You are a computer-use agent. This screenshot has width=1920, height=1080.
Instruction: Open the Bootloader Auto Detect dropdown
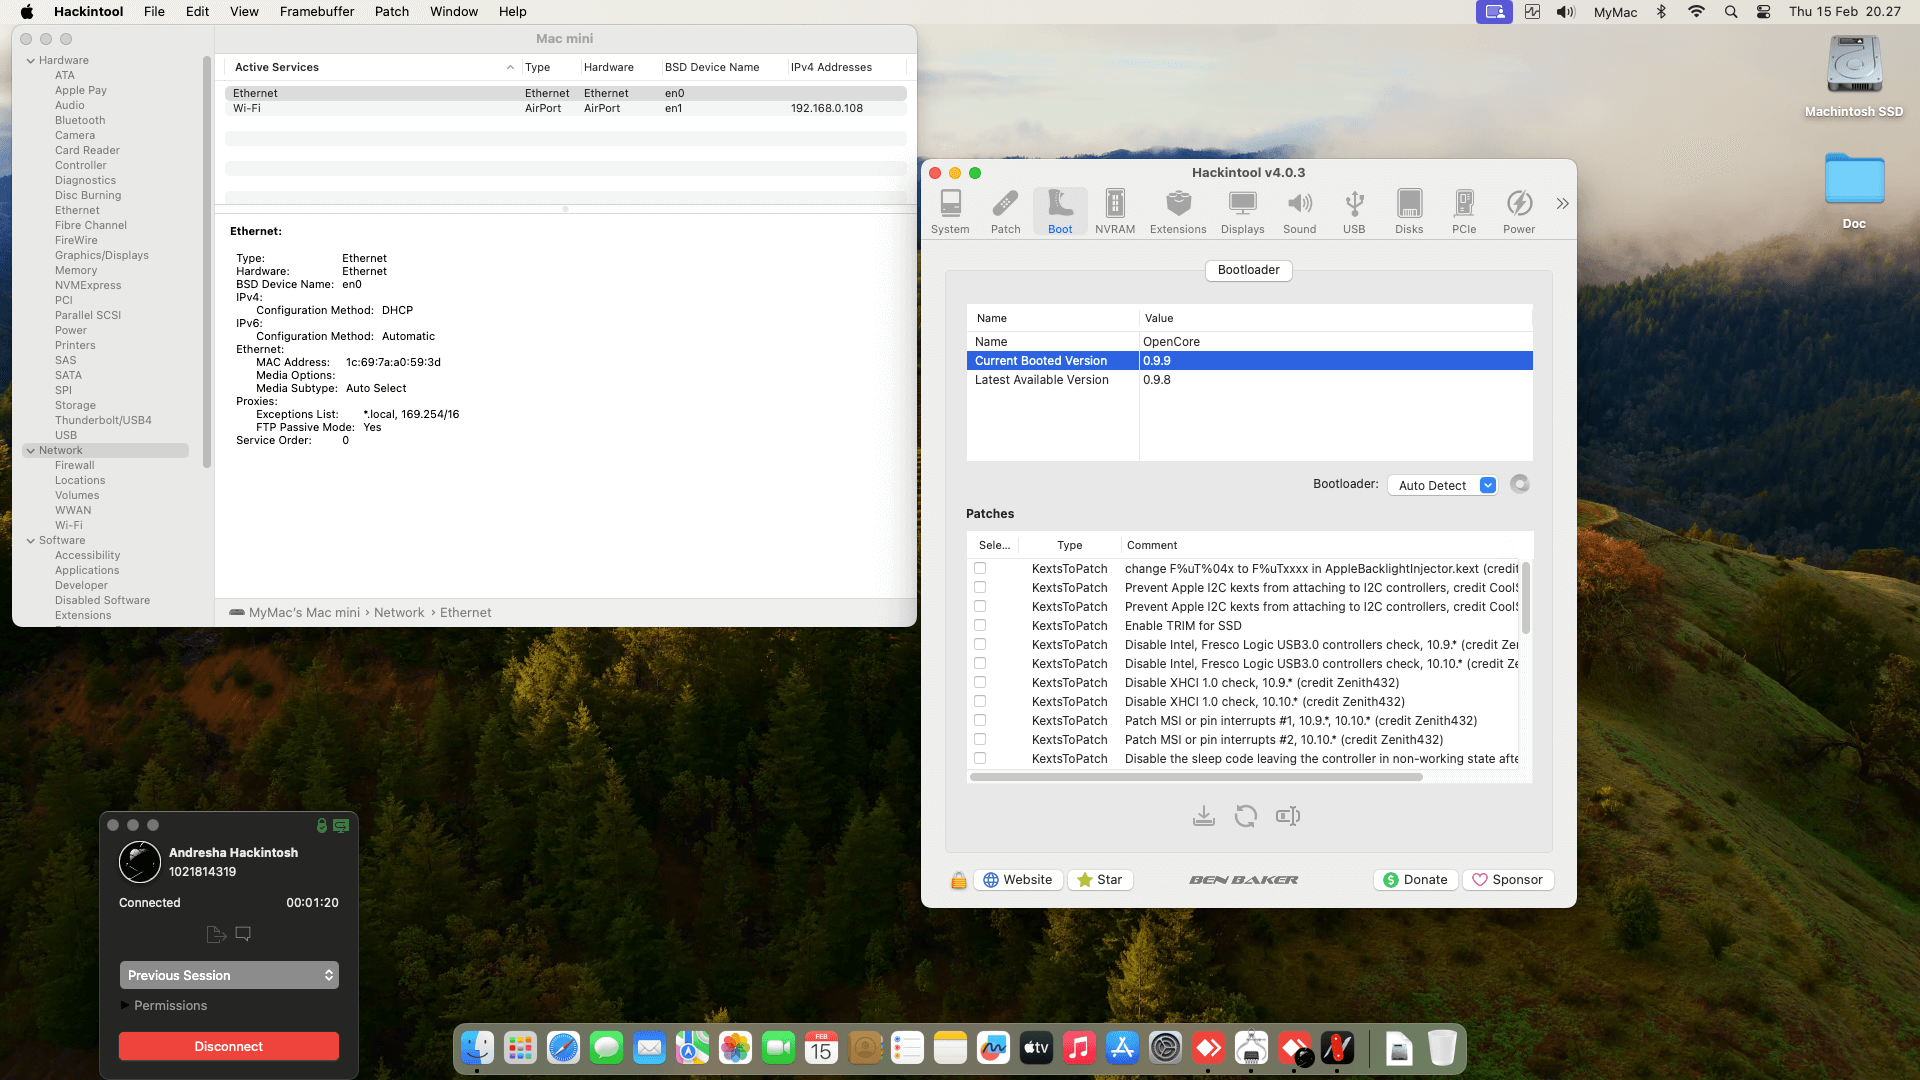[x=1443, y=485]
